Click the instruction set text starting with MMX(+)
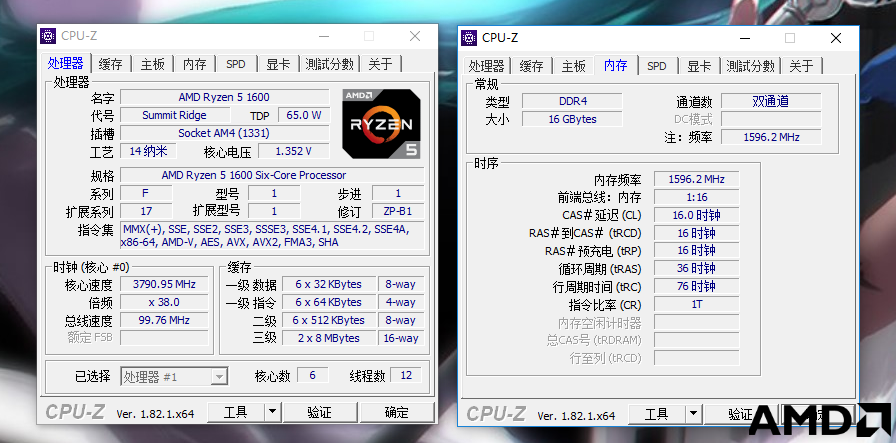896x443 pixels. (x=272, y=236)
